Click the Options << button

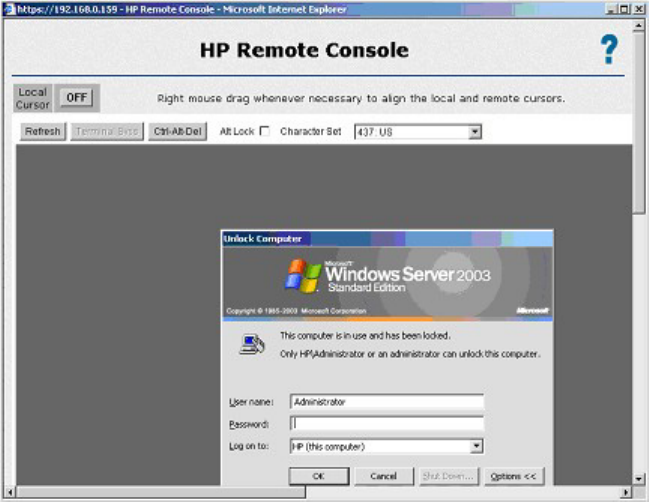pos(514,476)
